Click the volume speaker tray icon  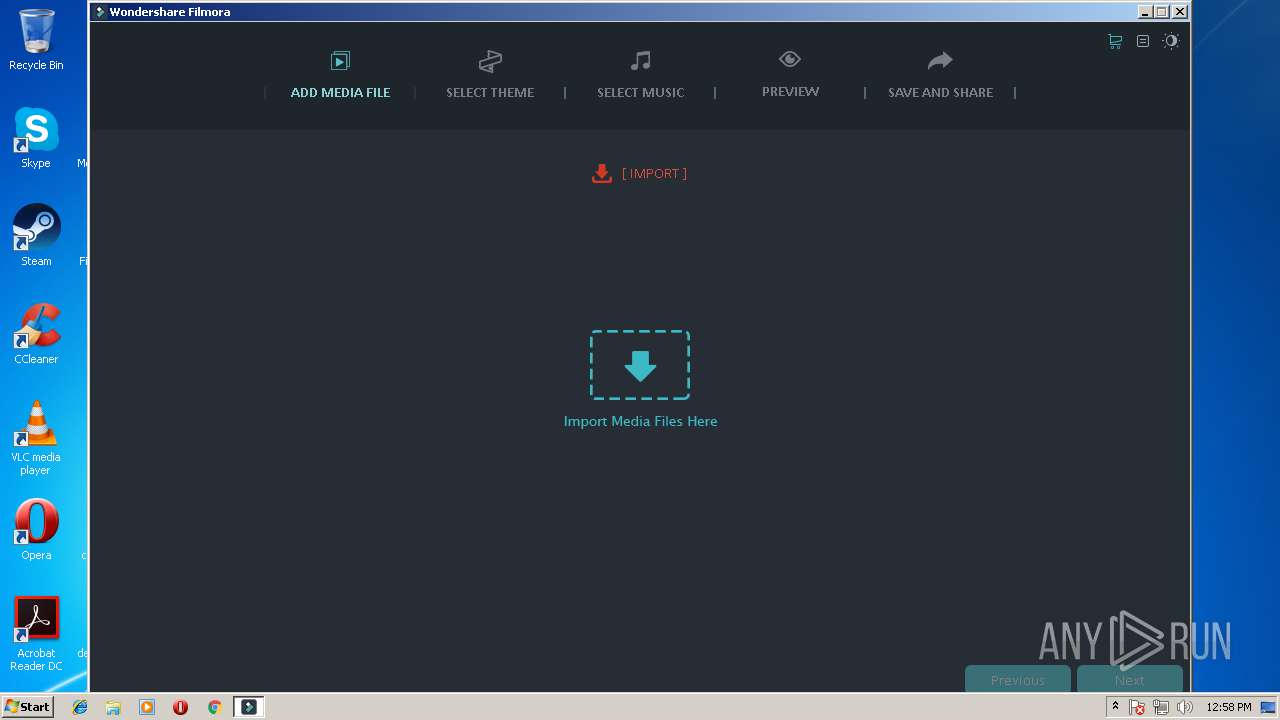point(1185,707)
